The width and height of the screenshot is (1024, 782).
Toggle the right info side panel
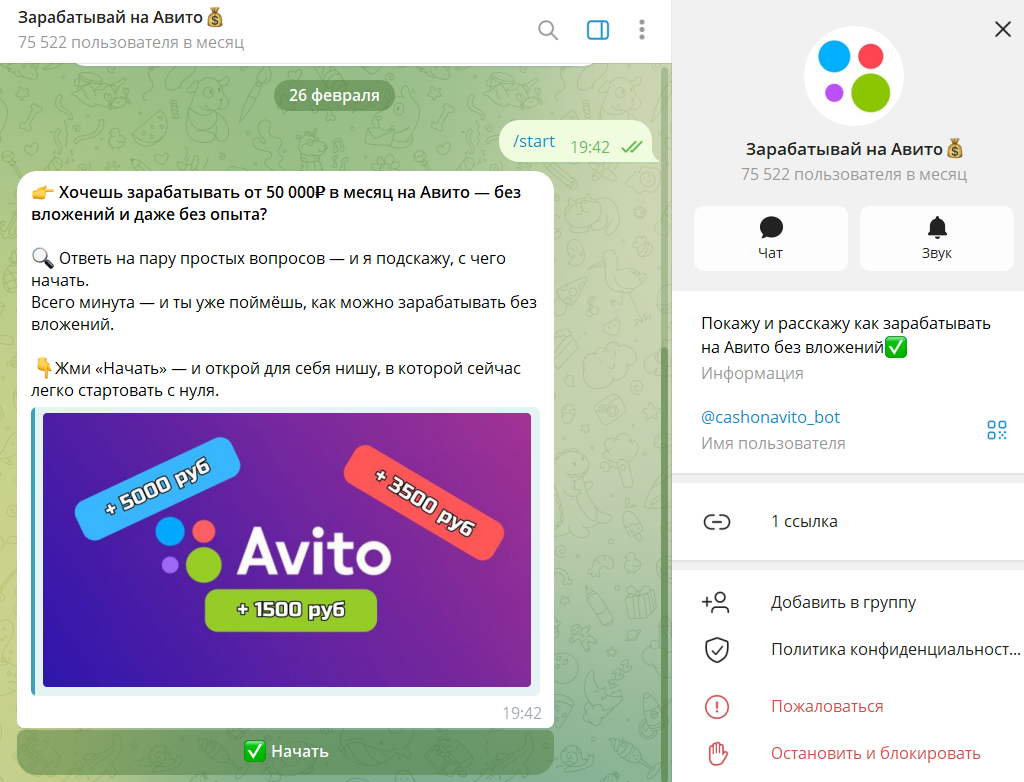[598, 30]
